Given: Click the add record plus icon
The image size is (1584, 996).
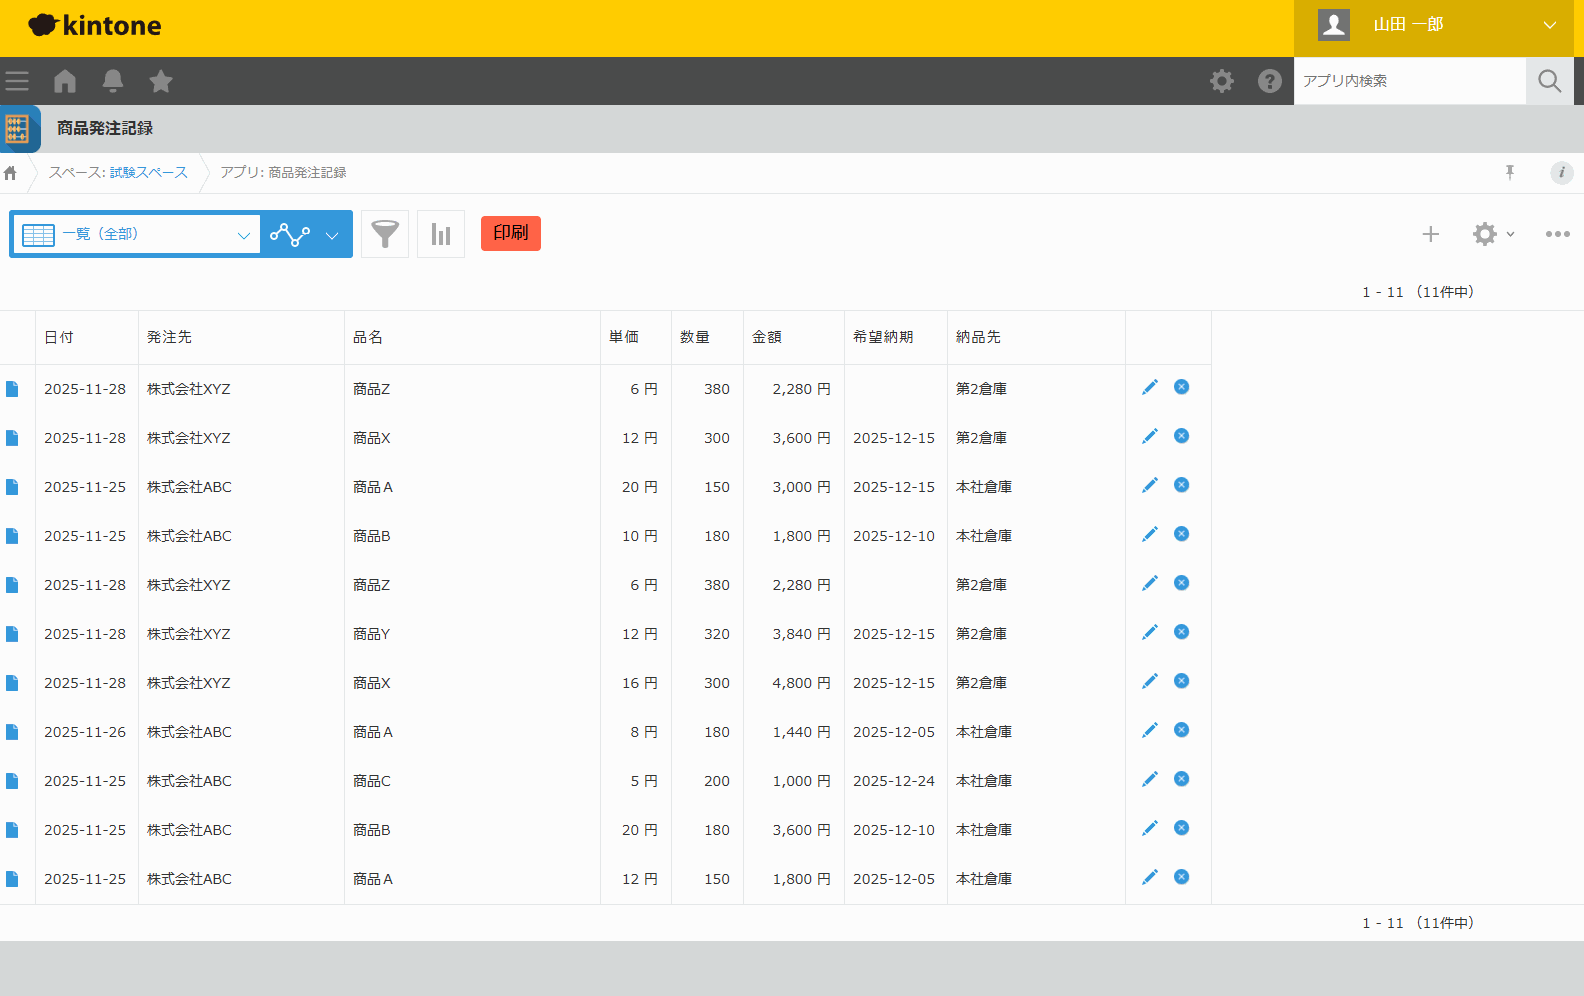Looking at the screenshot, I should coord(1430,234).
